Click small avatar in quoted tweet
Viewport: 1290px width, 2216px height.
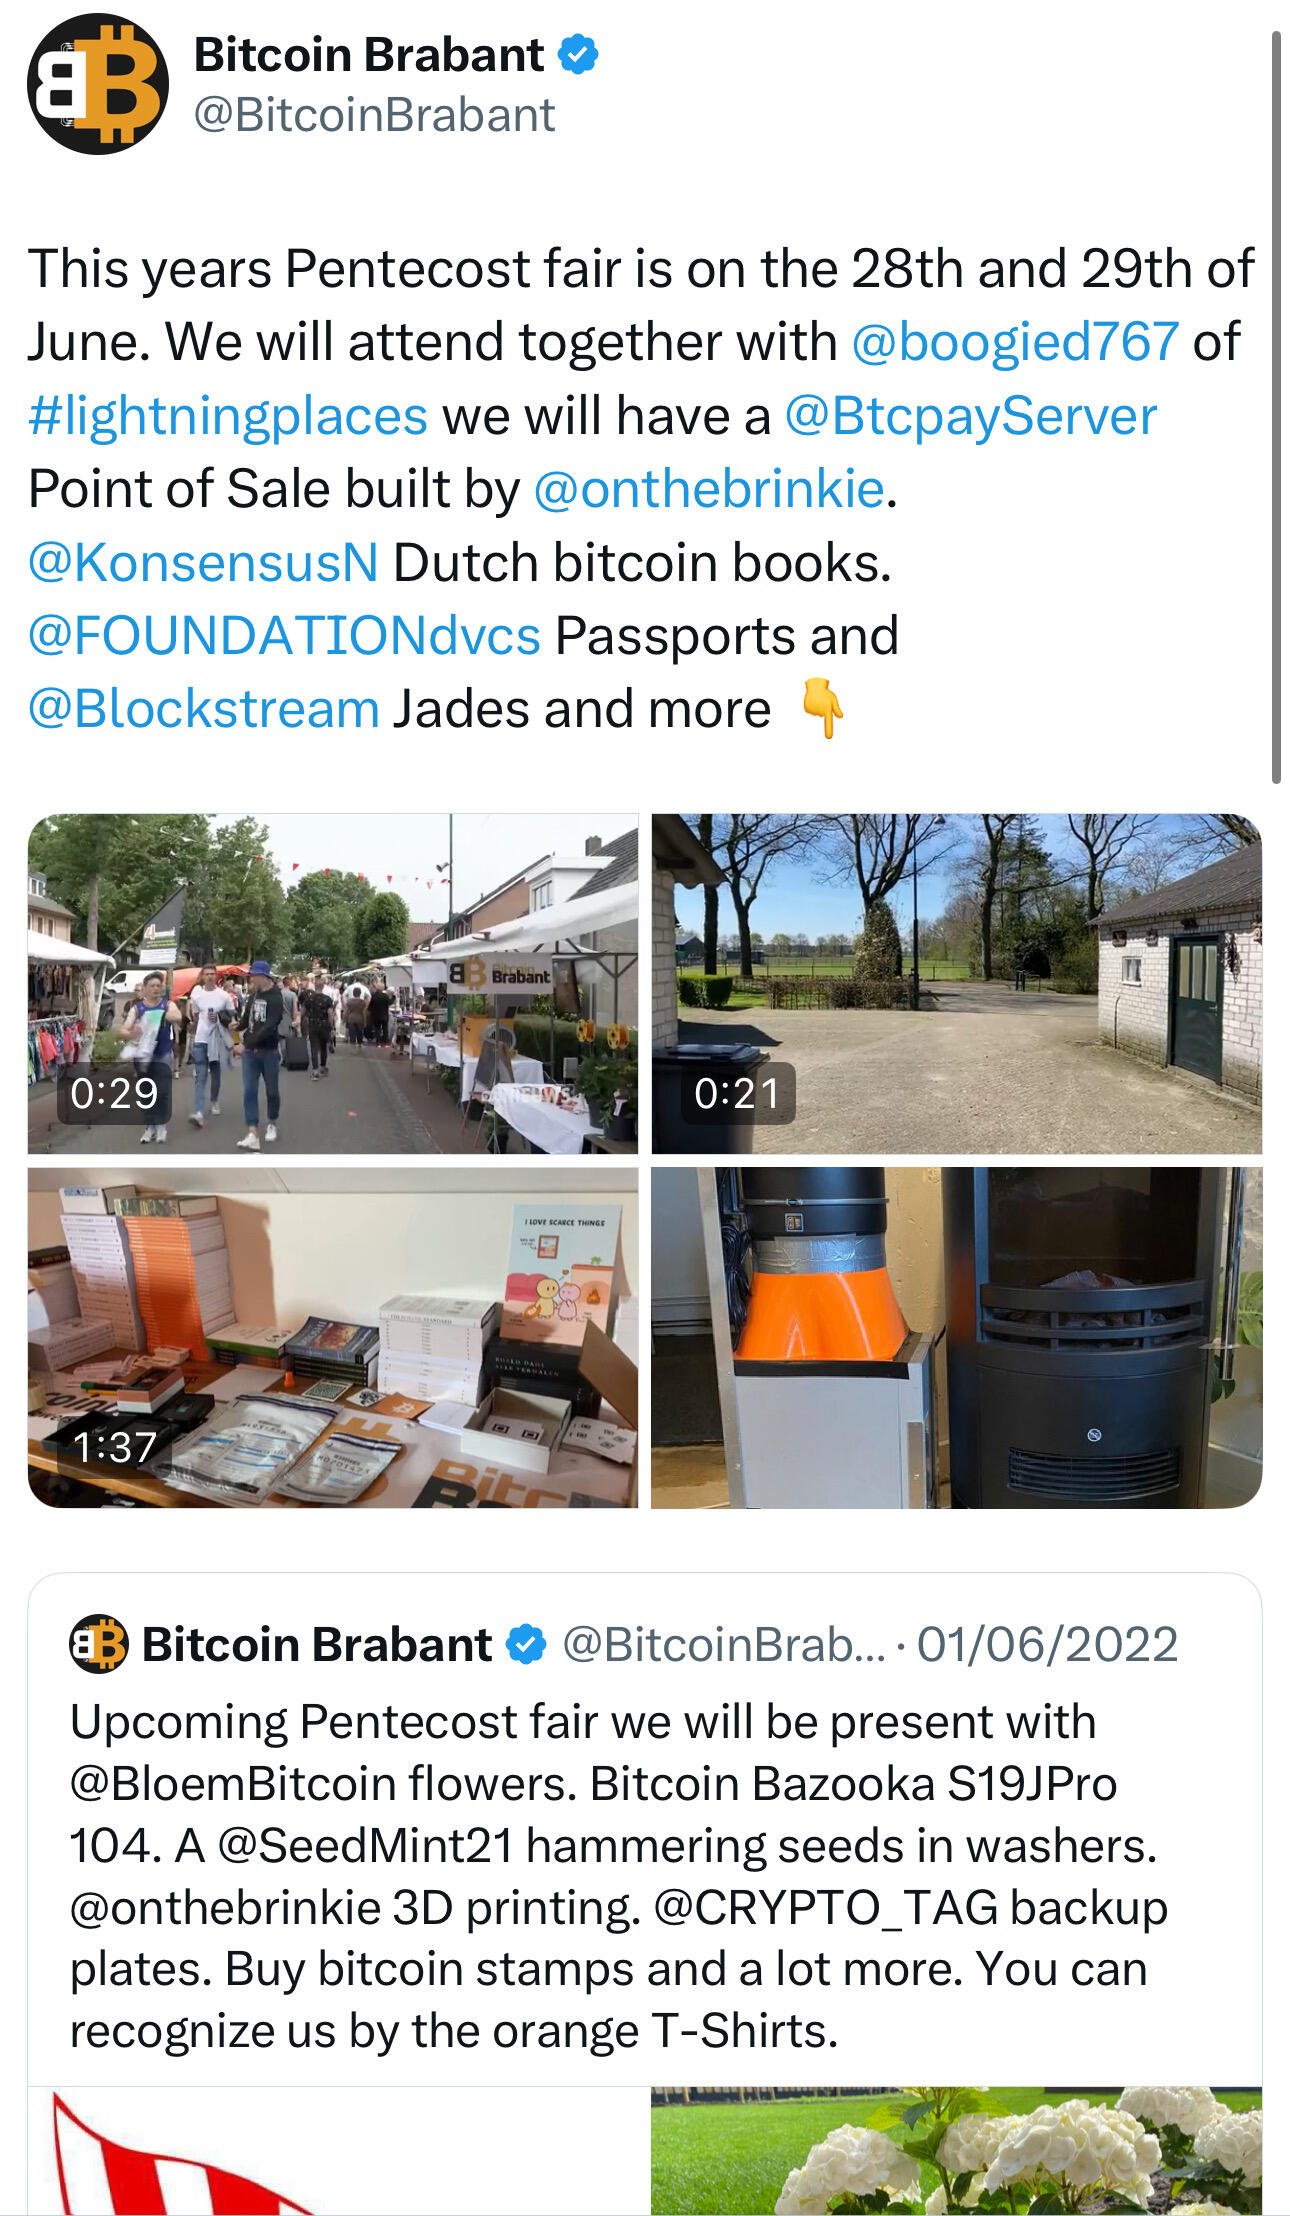click(98, 1644)
